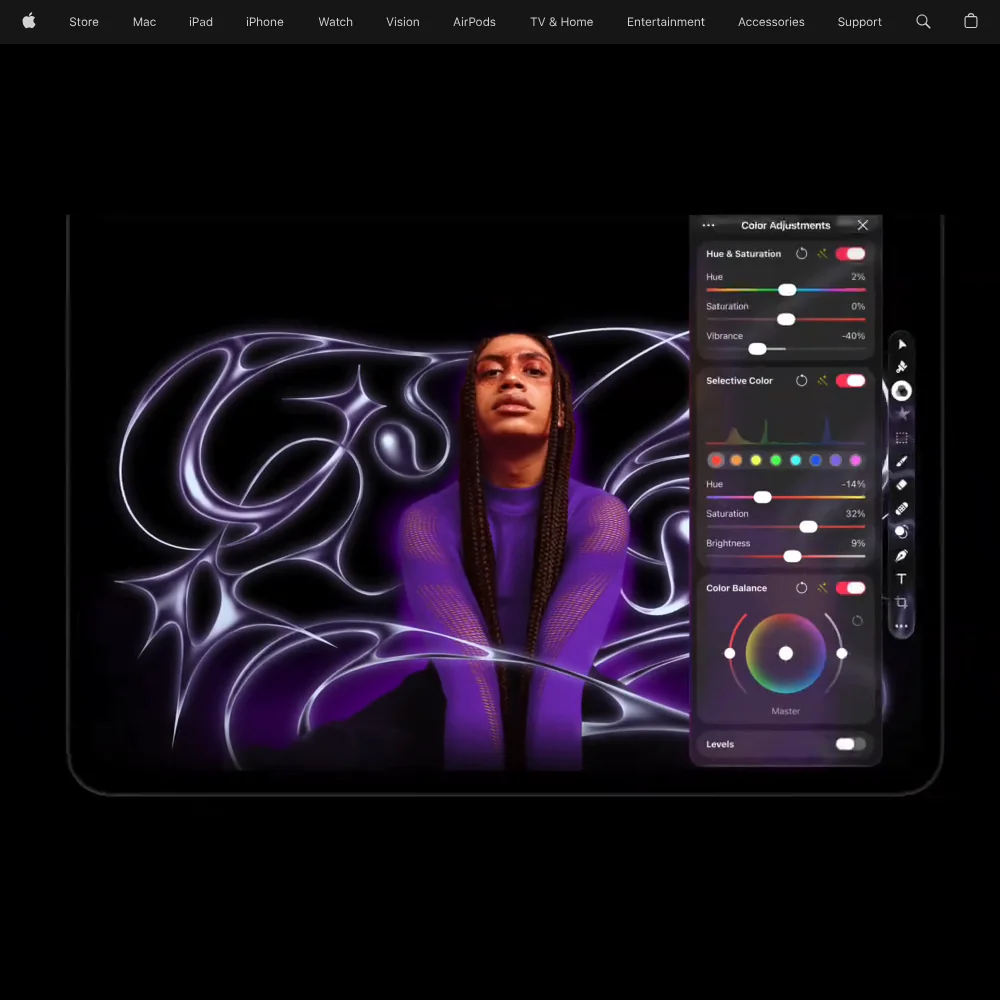1000x1000 pixels.
Task: Select the green color swatch in Selective Color
Action: coord(776,460)
